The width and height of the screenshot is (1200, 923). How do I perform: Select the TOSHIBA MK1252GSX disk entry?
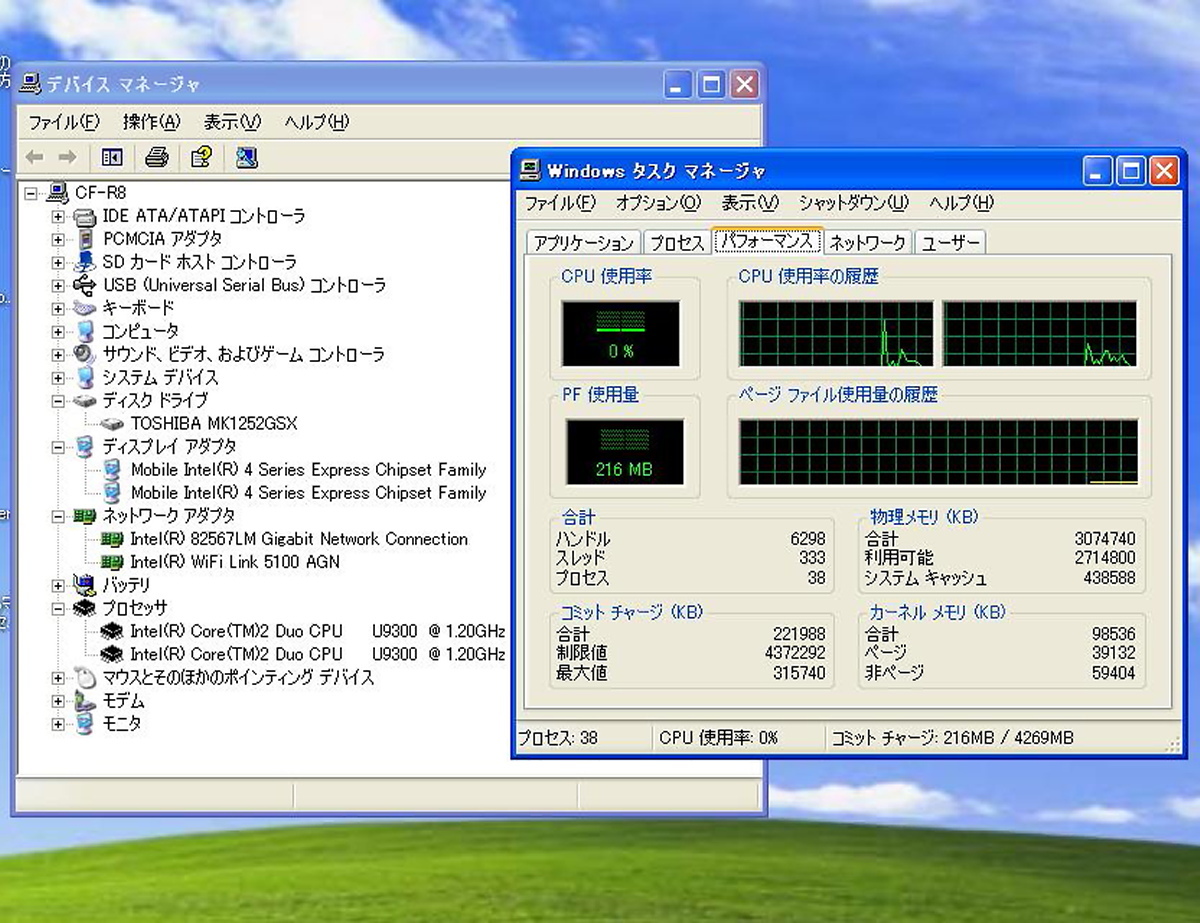tap(214, 423)
